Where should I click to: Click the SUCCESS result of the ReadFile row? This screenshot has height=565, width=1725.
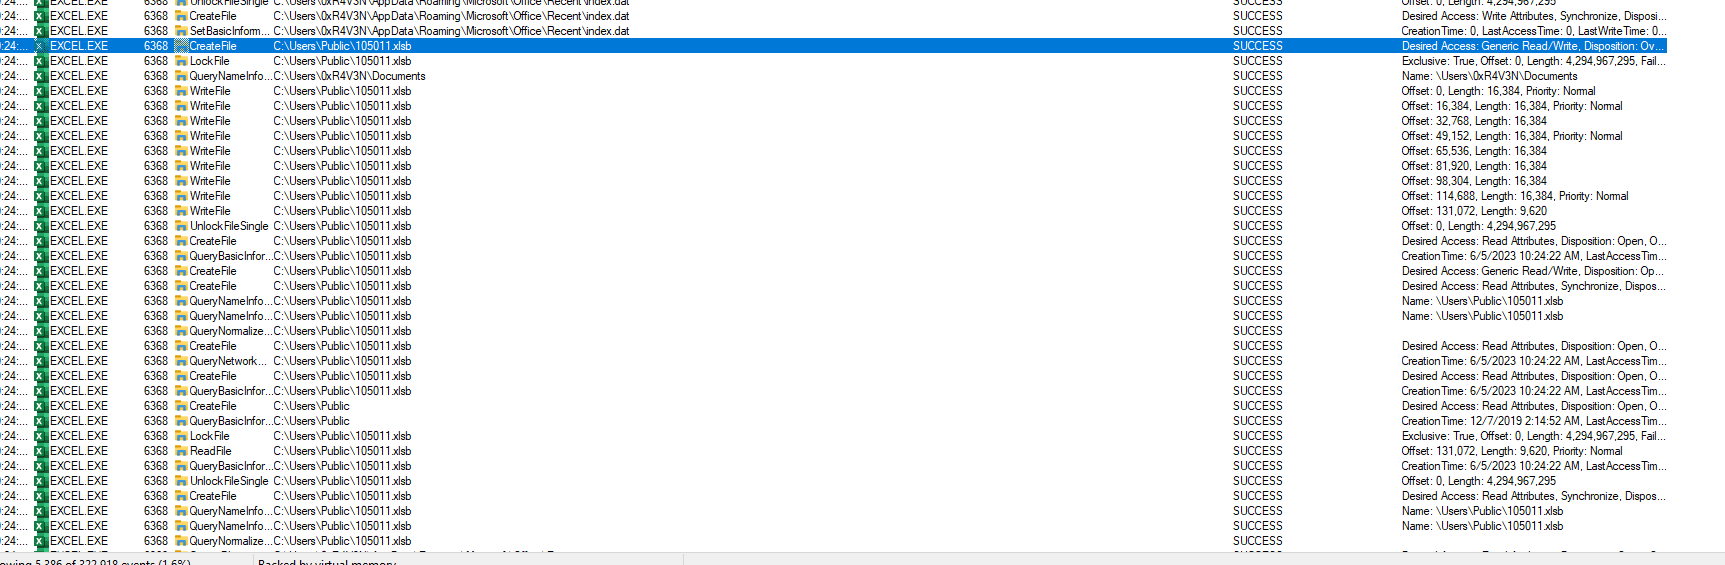click(x=1257, y=451)
